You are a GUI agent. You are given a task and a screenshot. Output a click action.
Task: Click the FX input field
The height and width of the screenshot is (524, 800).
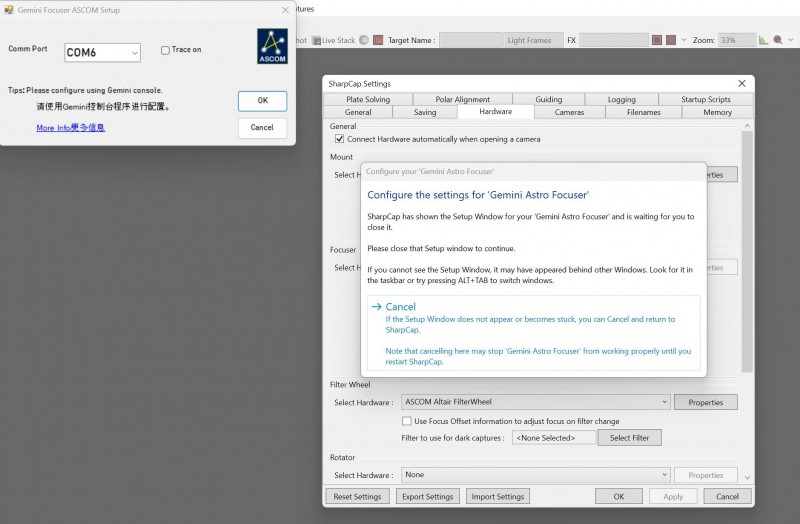614,40
